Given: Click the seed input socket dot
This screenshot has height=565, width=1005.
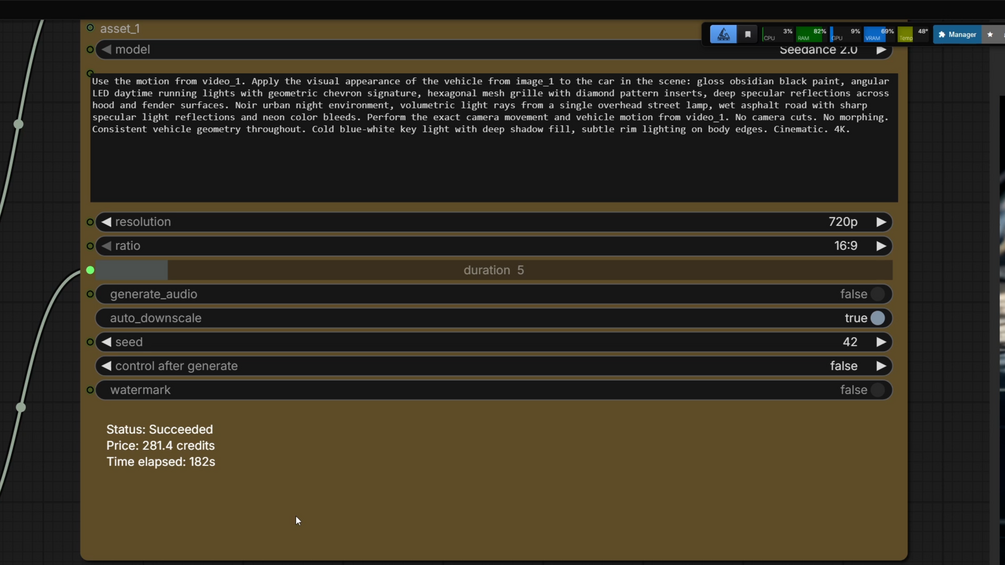Looking at the screenshot, I should (x=90, y=342).
